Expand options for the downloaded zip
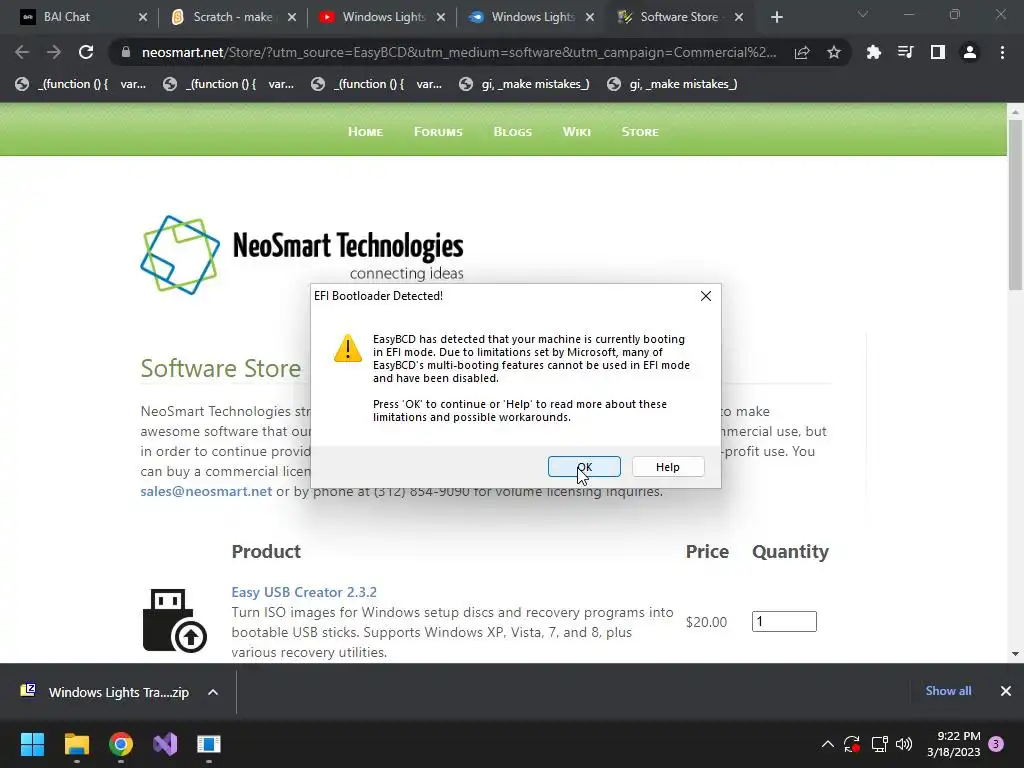Image resolution: width=1024 pixels, height=768 pixels. click(x=213, y=692)
